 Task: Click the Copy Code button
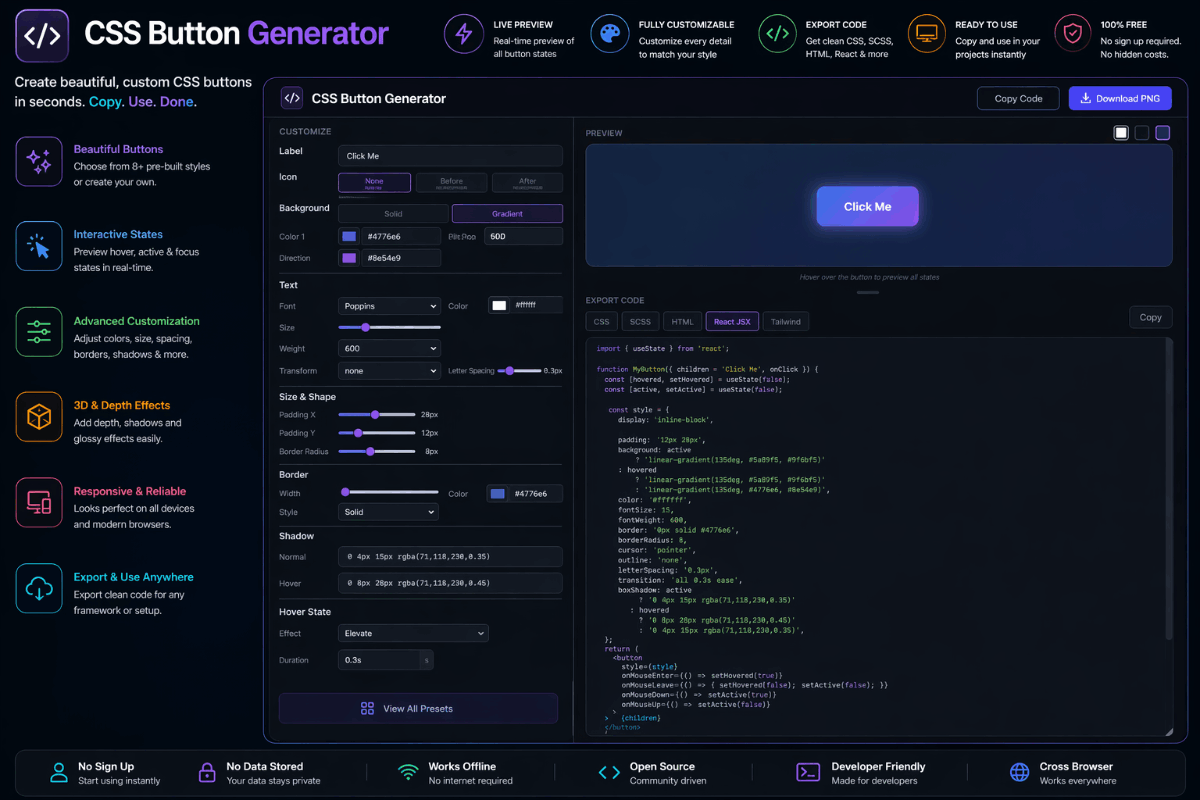1018,98
